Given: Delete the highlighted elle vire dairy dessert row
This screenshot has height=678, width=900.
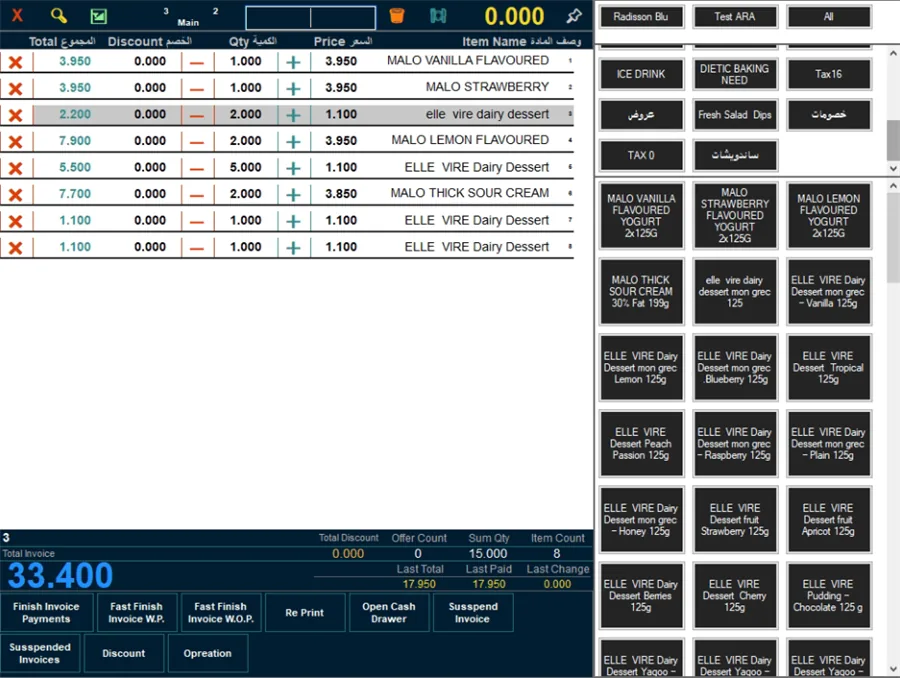Looking at the screenshot, I should pos(15,115).
